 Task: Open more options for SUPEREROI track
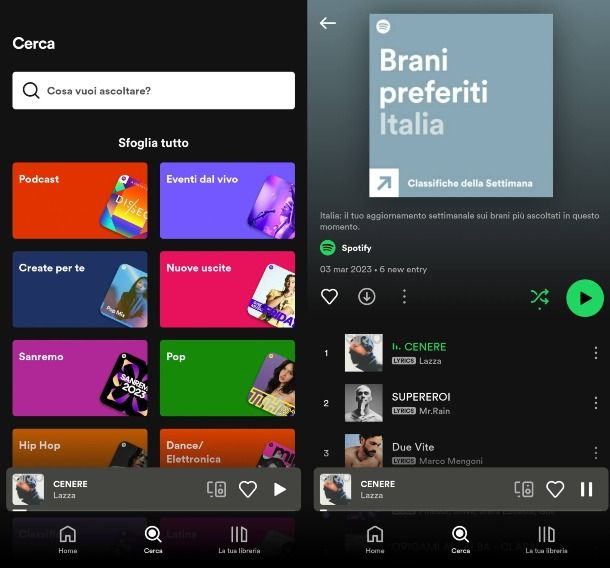pyautogui.click(x=596, y=403)
